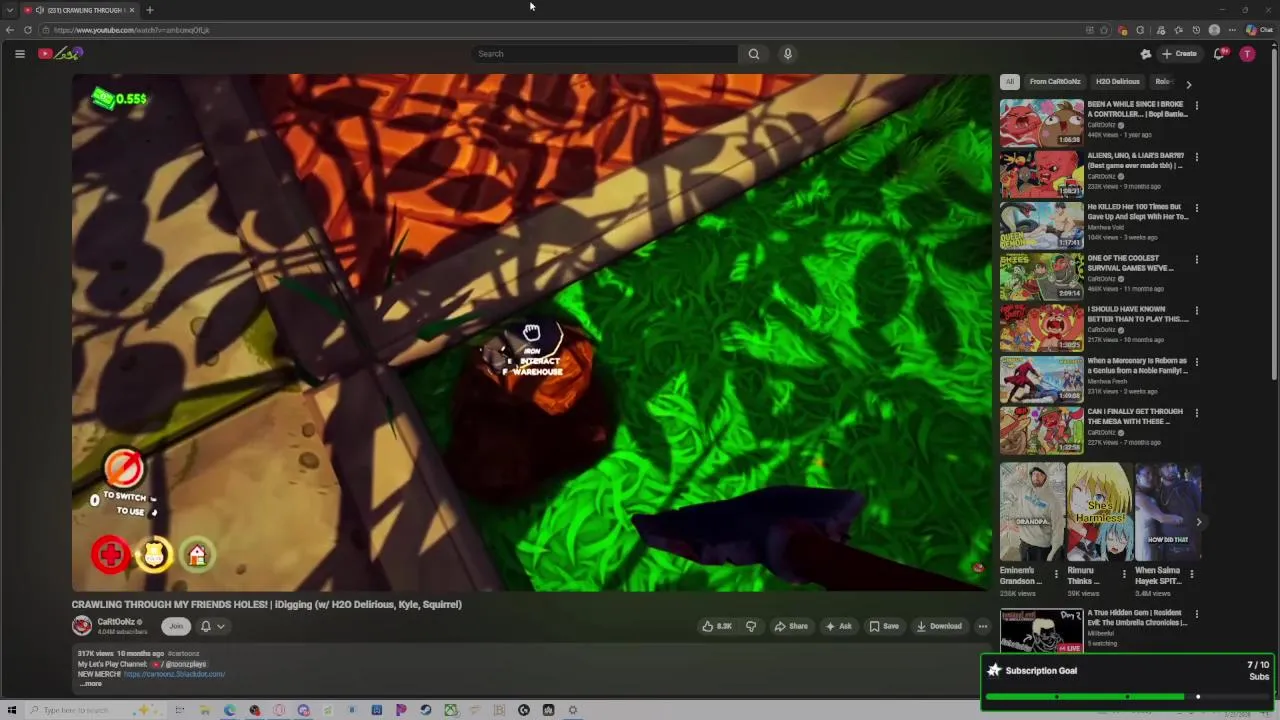Open options for He KILLED Her video
This screenshot has width=1280, height=720.
(x=1196, y=208)
